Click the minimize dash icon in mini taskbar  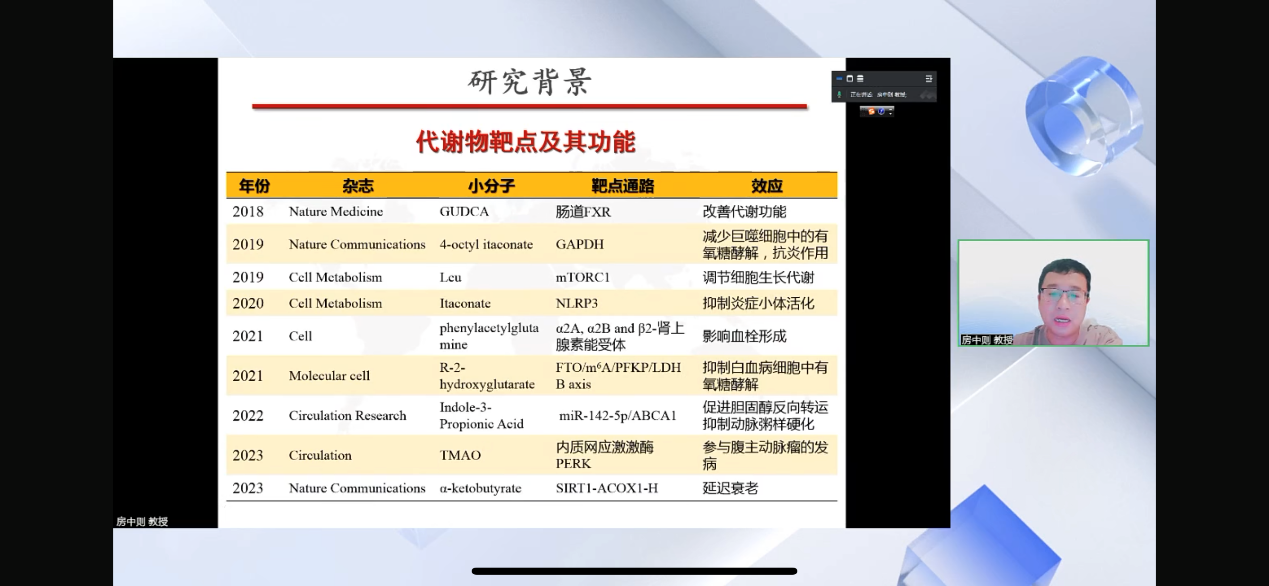tap(890, 109)
